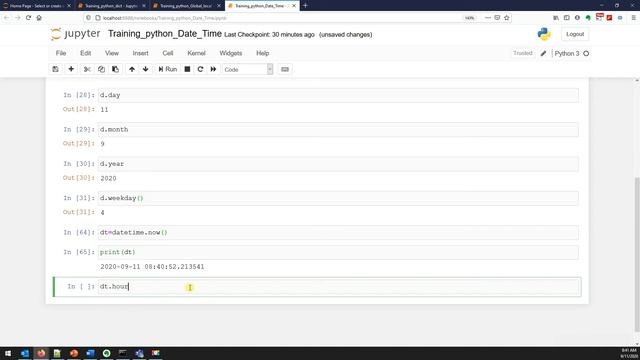Move selected cell up

pyautogui.click(x=132, y=69)
